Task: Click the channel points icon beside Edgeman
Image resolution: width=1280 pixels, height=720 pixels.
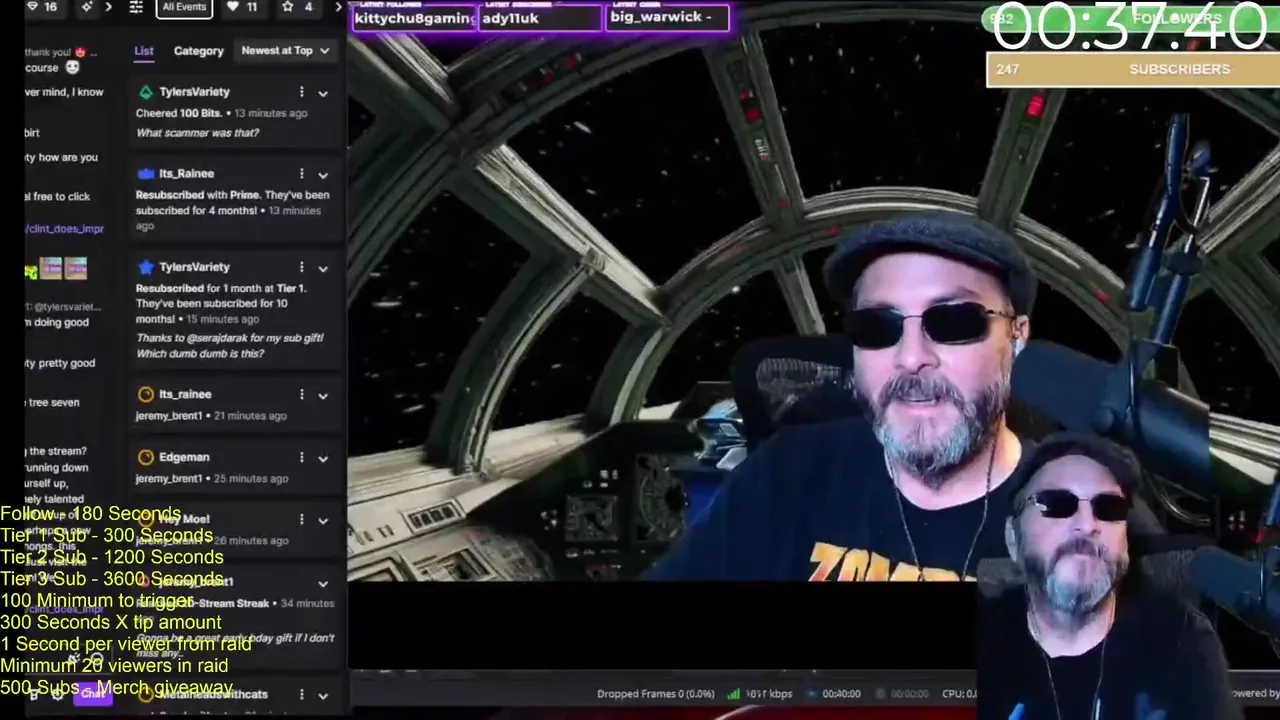Action: pyautogui.click(x=146, y=457)
